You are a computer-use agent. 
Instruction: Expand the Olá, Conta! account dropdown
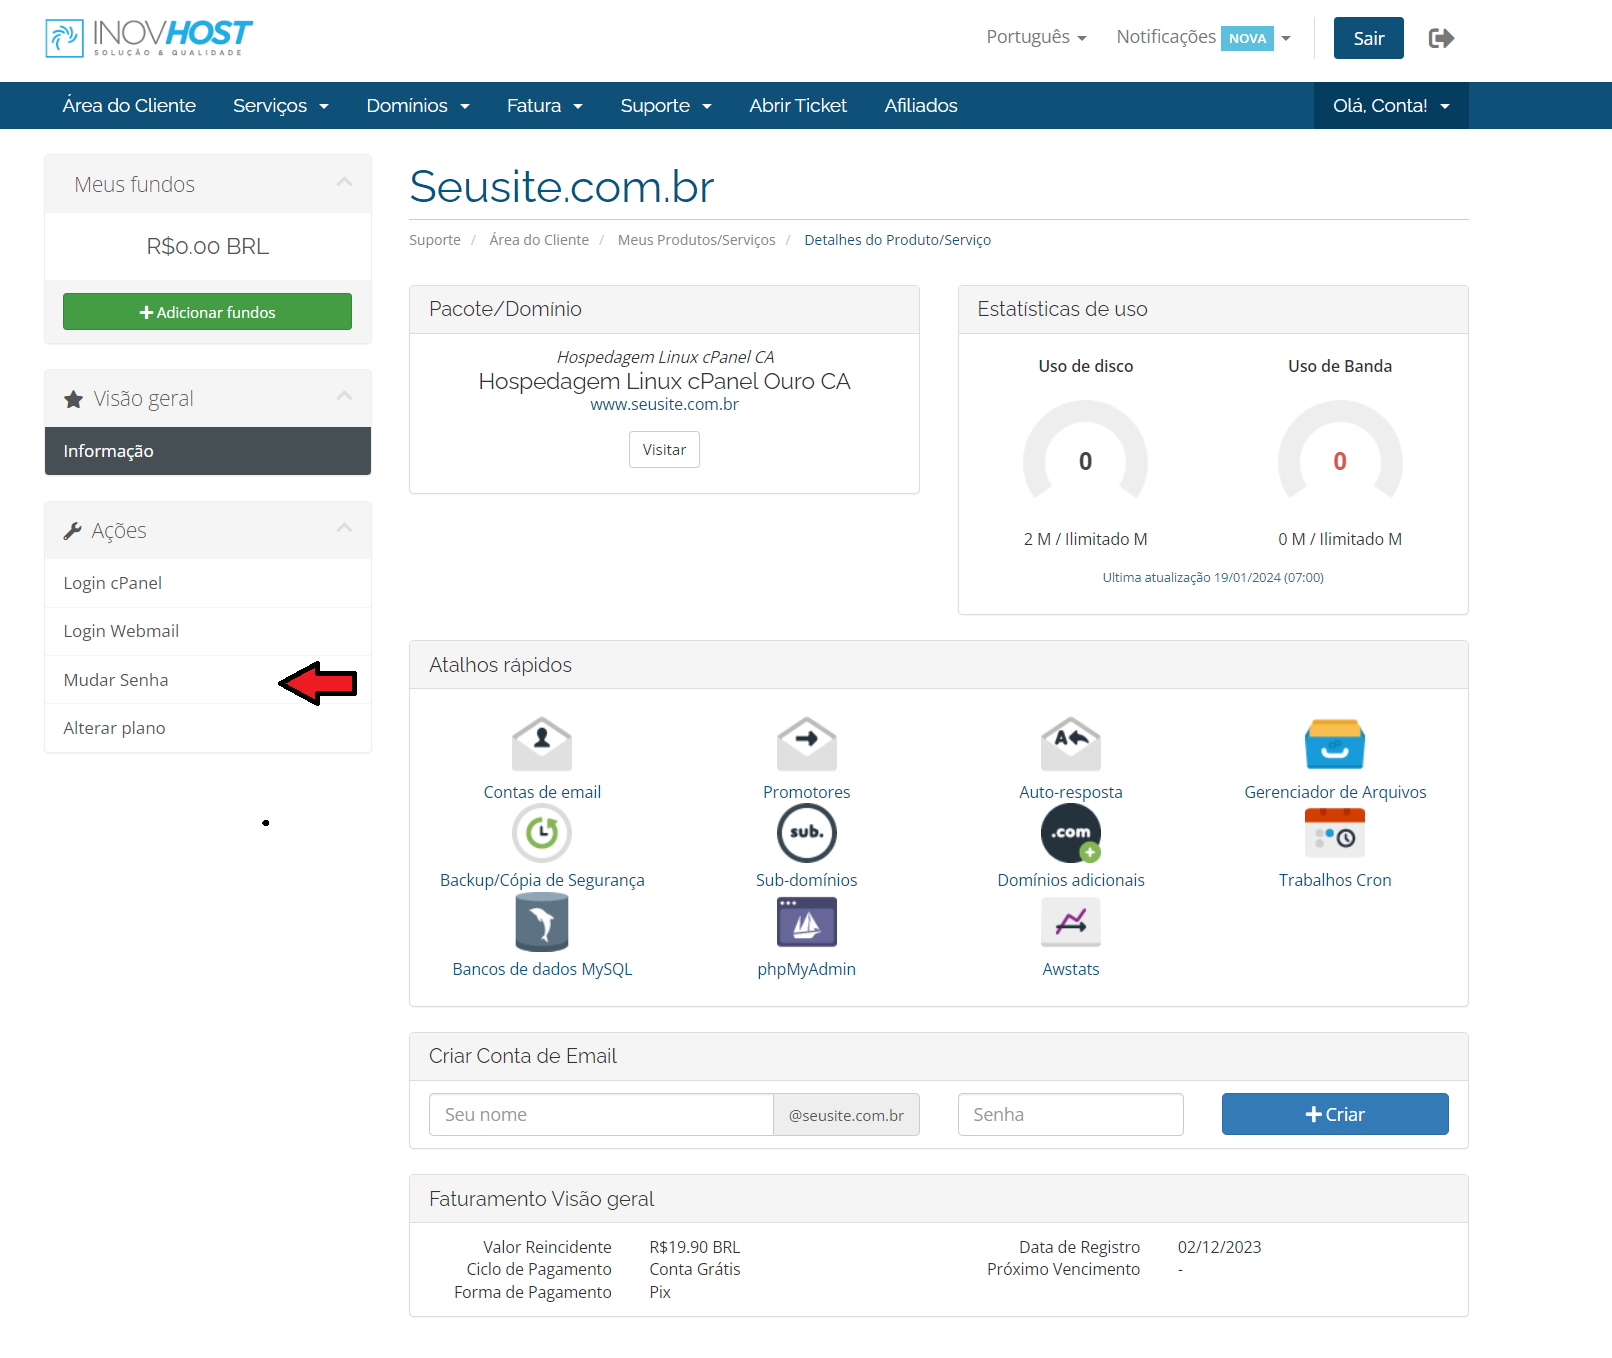[x=1390, y=106]
